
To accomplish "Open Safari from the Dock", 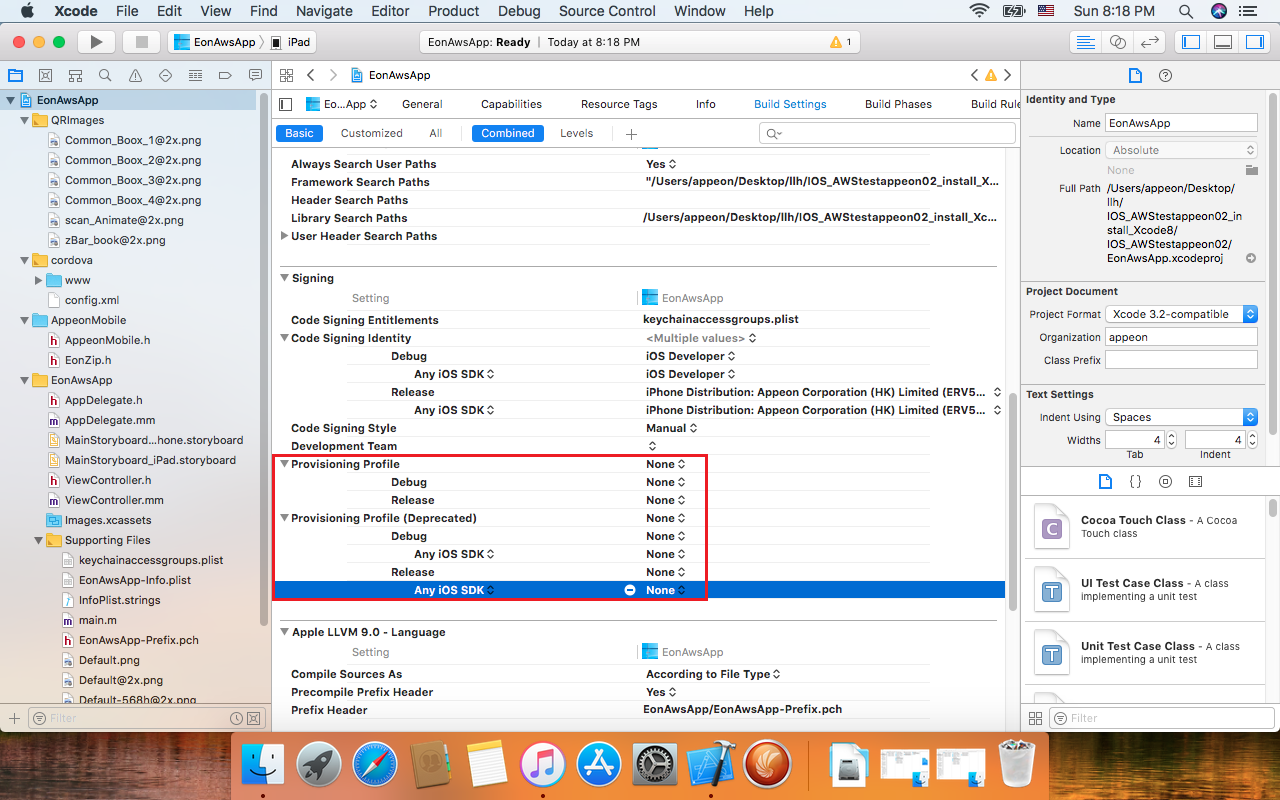I will click(x=375, y=766).
